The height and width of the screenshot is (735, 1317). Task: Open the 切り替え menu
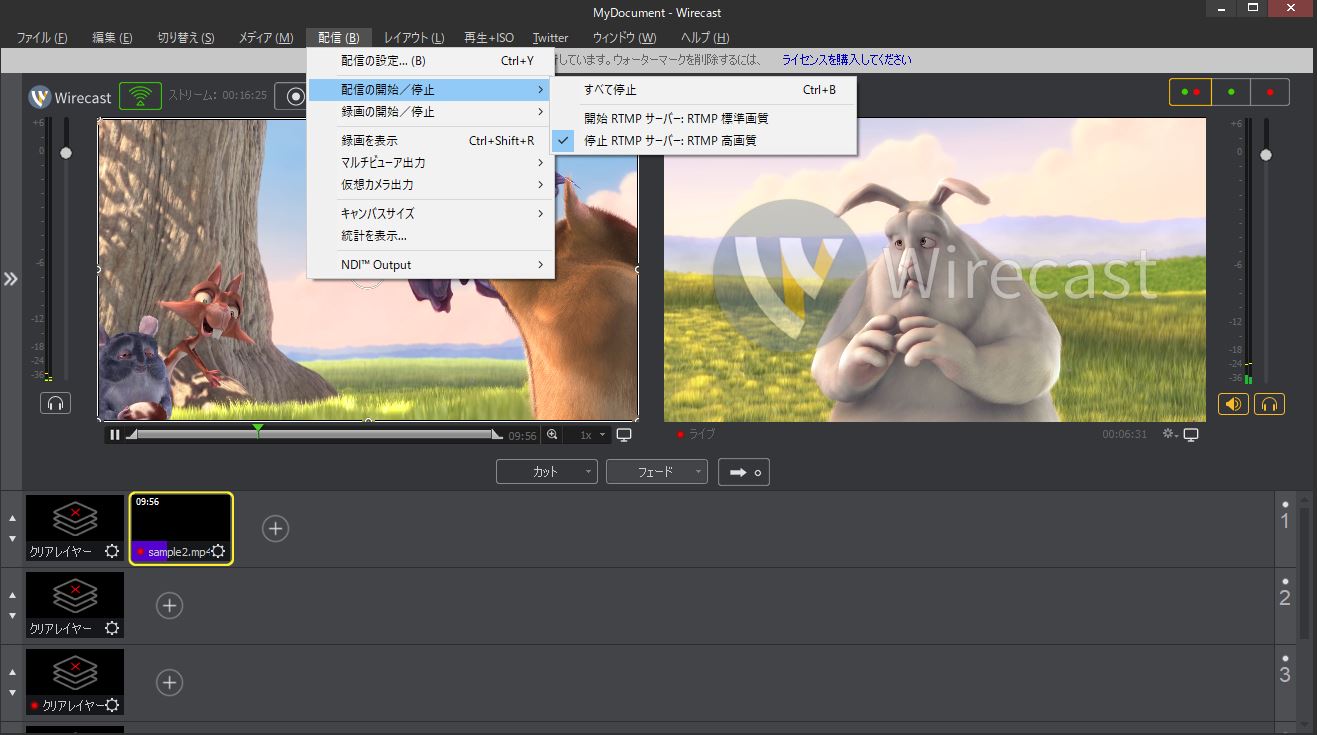186,38
